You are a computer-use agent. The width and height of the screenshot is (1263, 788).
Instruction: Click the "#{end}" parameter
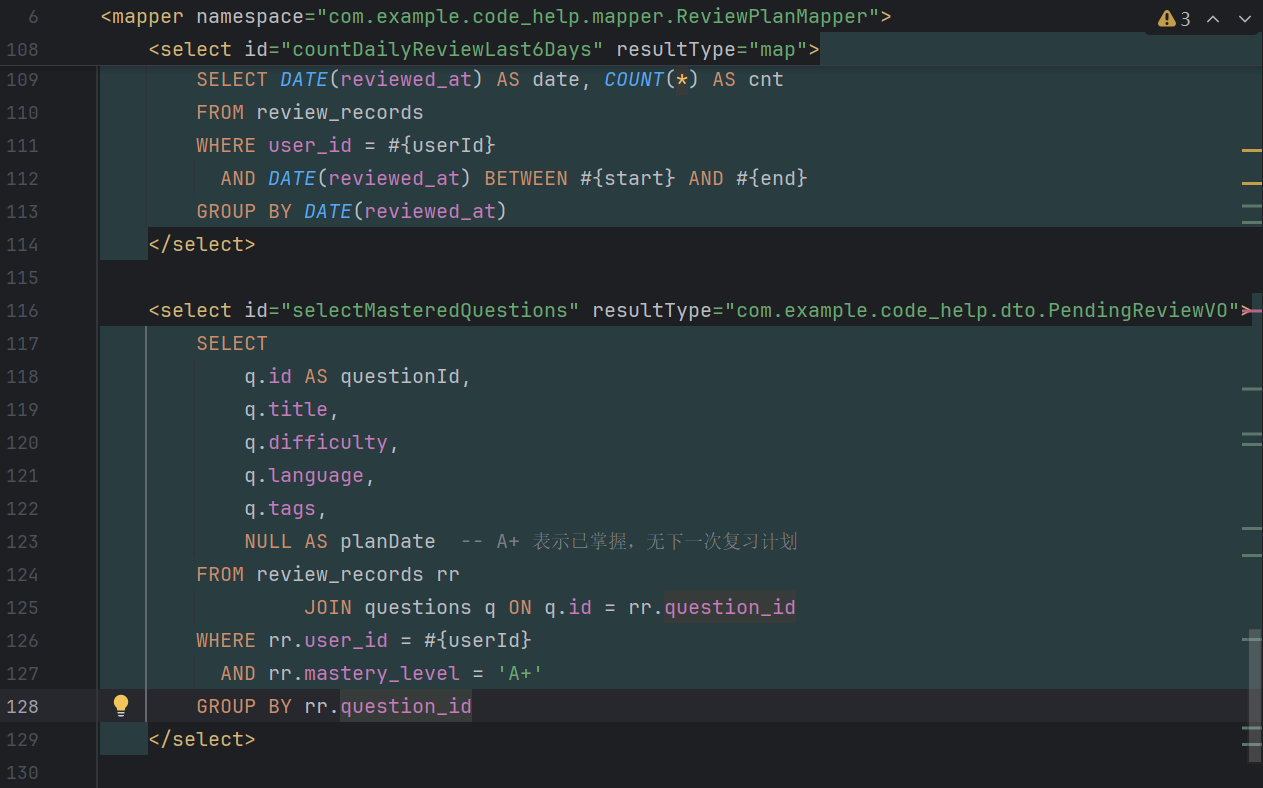pyautogui.click(x=772, y=179)
